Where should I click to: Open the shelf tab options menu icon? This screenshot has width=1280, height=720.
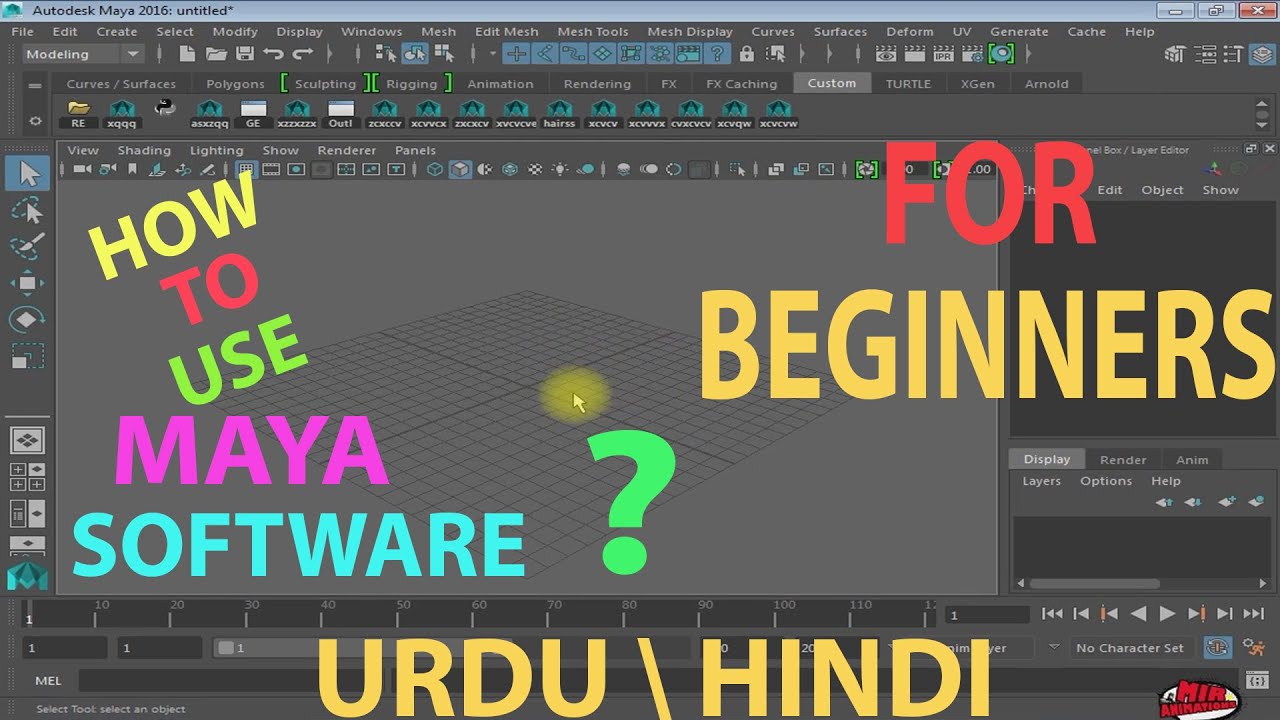(36, 87)
